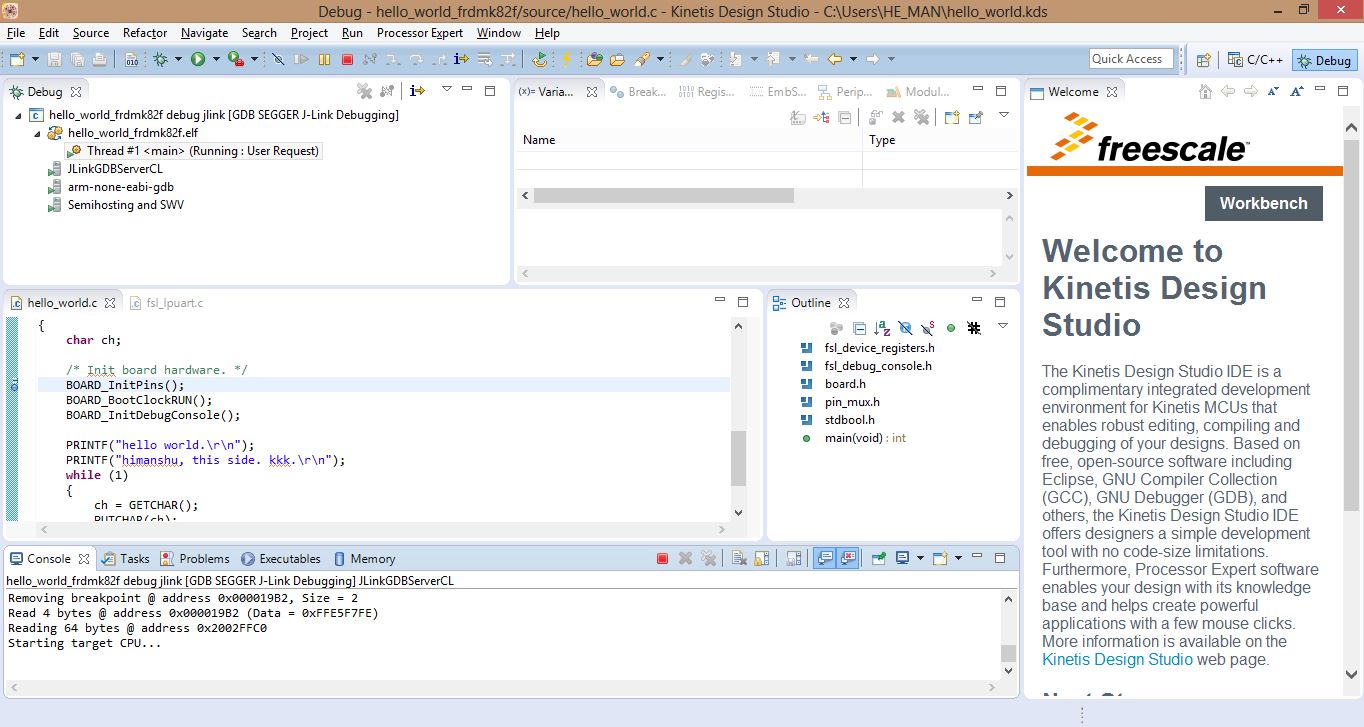Image resolution: width=1364 pixels, height=727 pixels.
Task: Collapse the hello_world_frdmk82f debug jlink launch tree node
Action: click(19, 115)
